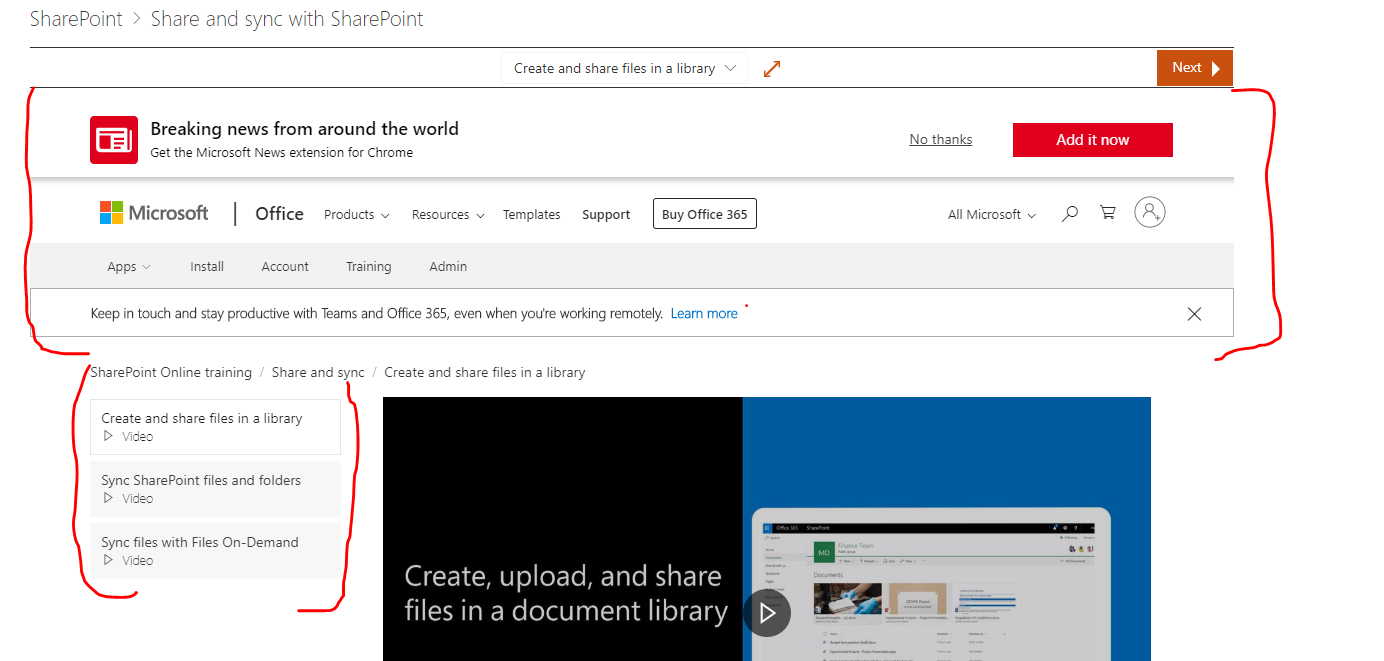Open the Learn more link
The height and width of the screenshot is (661, 1384).
point(704,313)
